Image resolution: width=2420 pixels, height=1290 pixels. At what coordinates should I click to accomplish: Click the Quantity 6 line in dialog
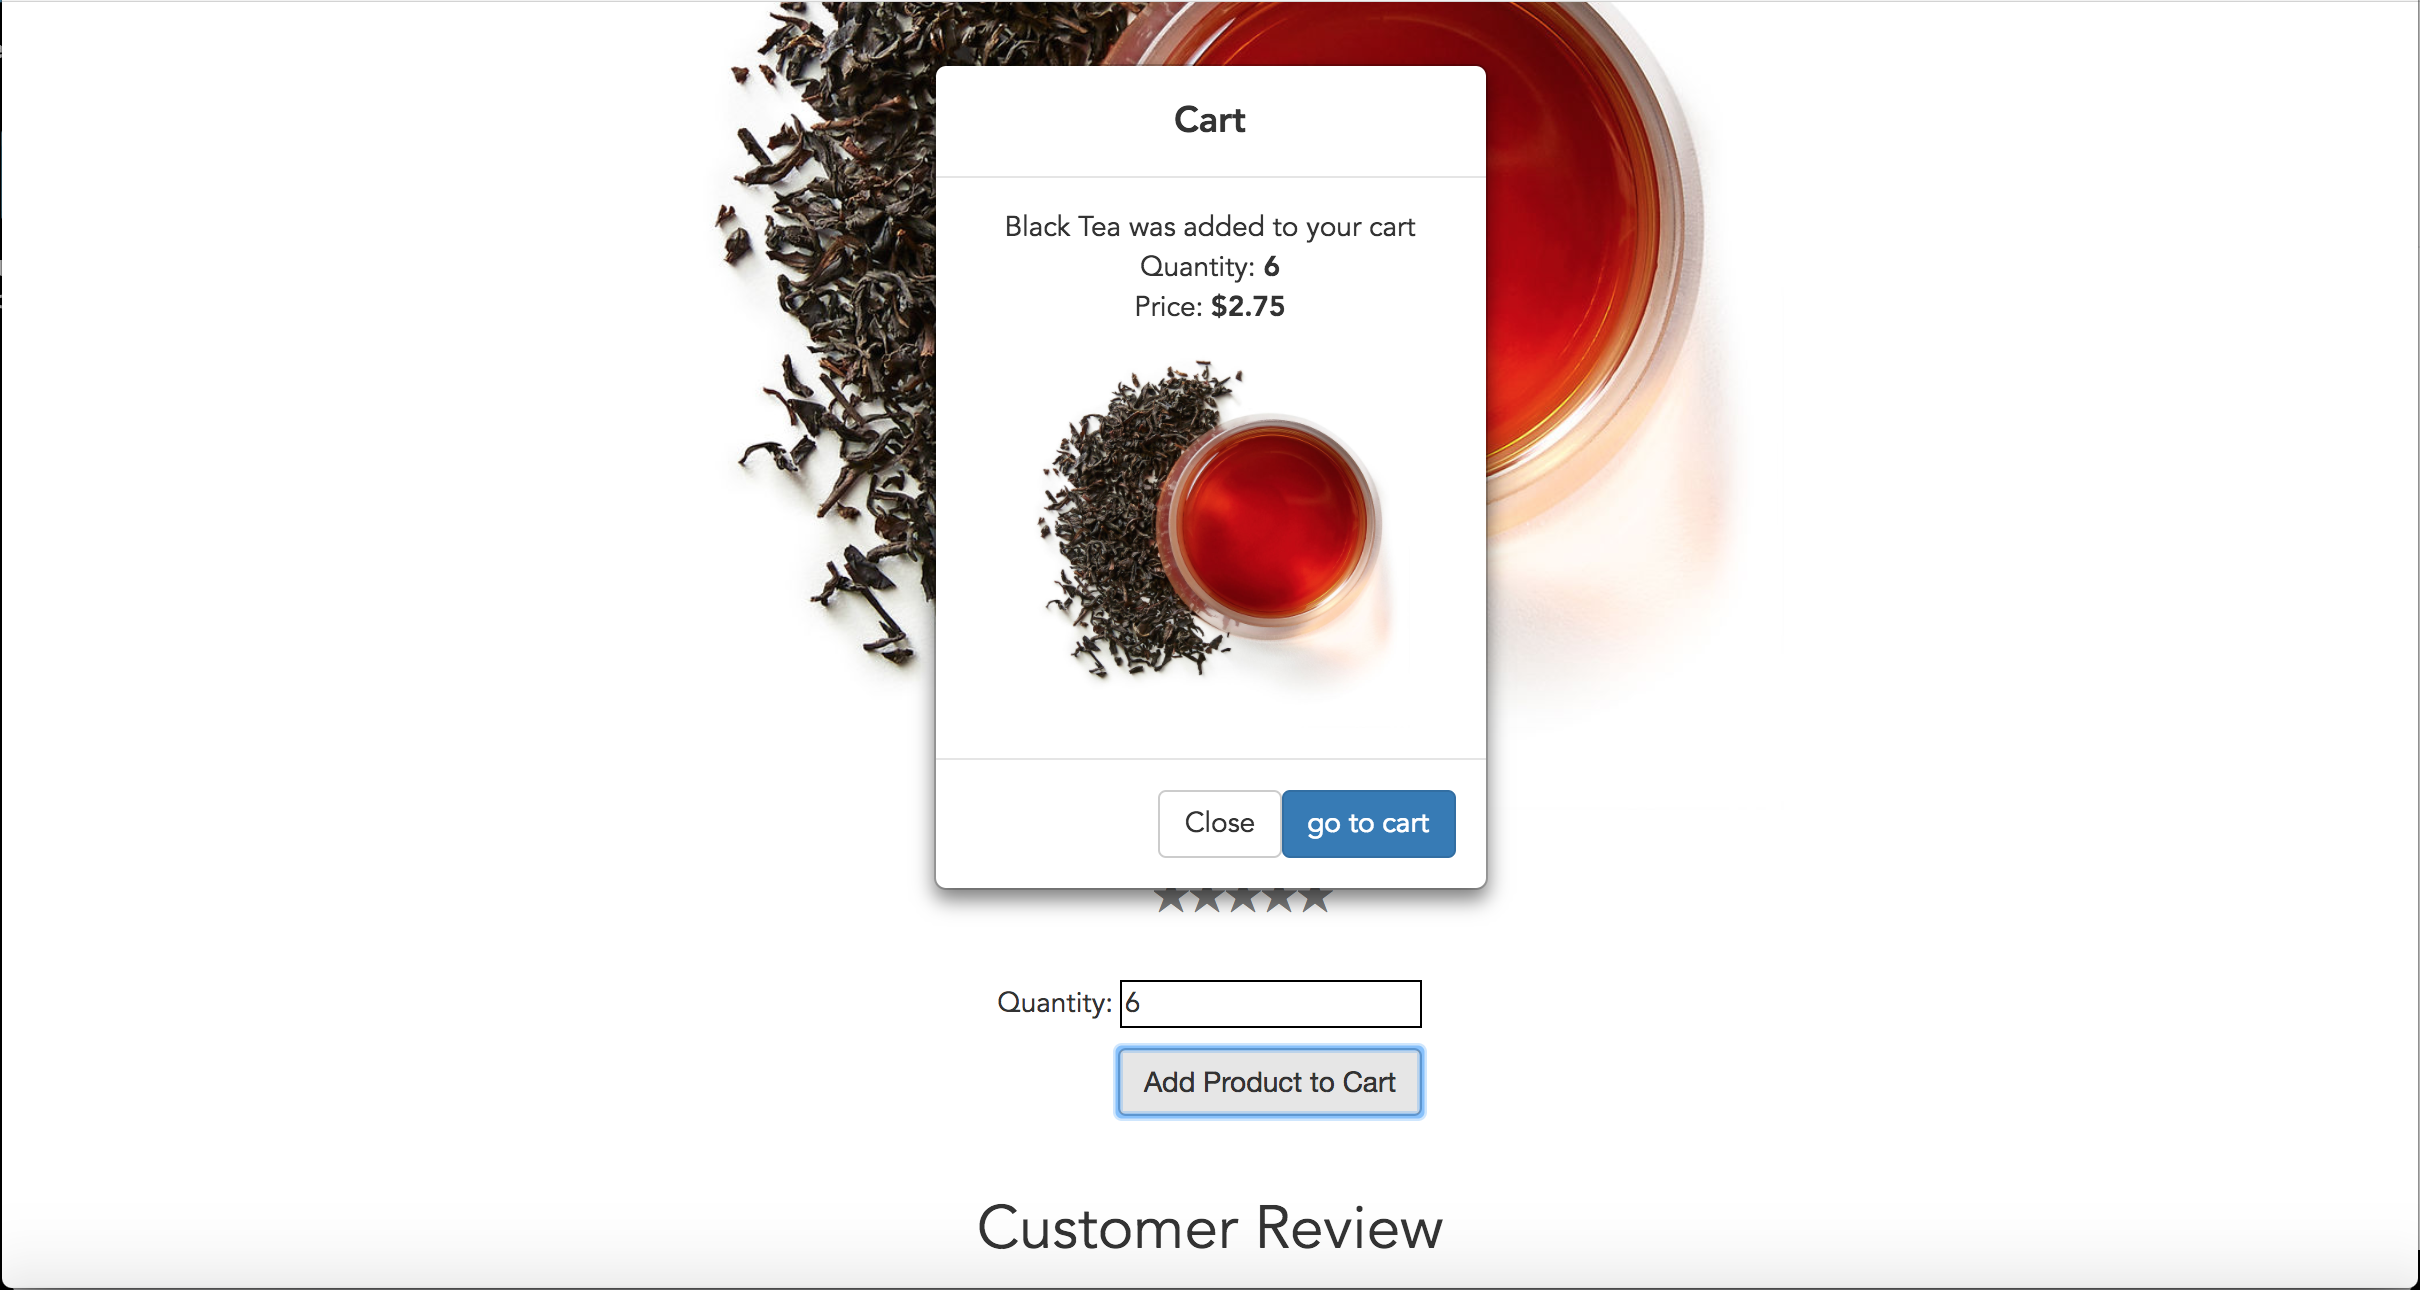(x=1210, y=267)
